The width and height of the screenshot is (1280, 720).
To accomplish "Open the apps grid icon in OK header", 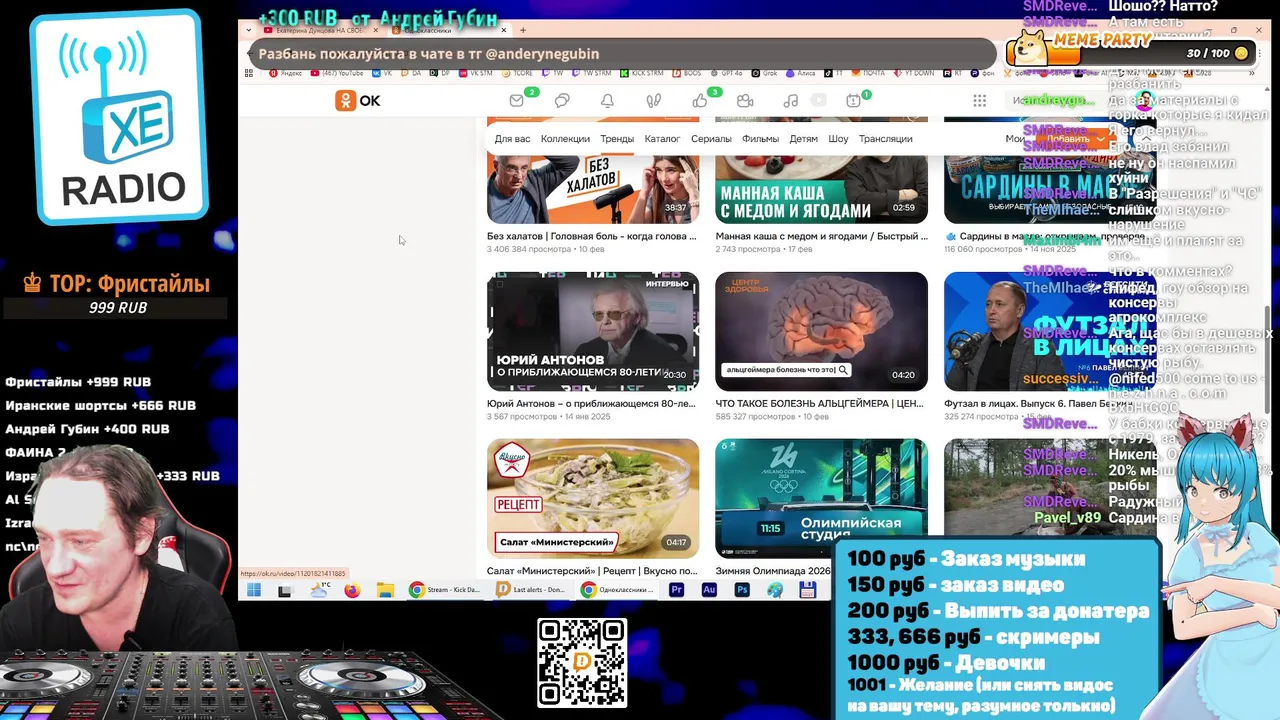I will pyautogui.click(x=979, y=100).
